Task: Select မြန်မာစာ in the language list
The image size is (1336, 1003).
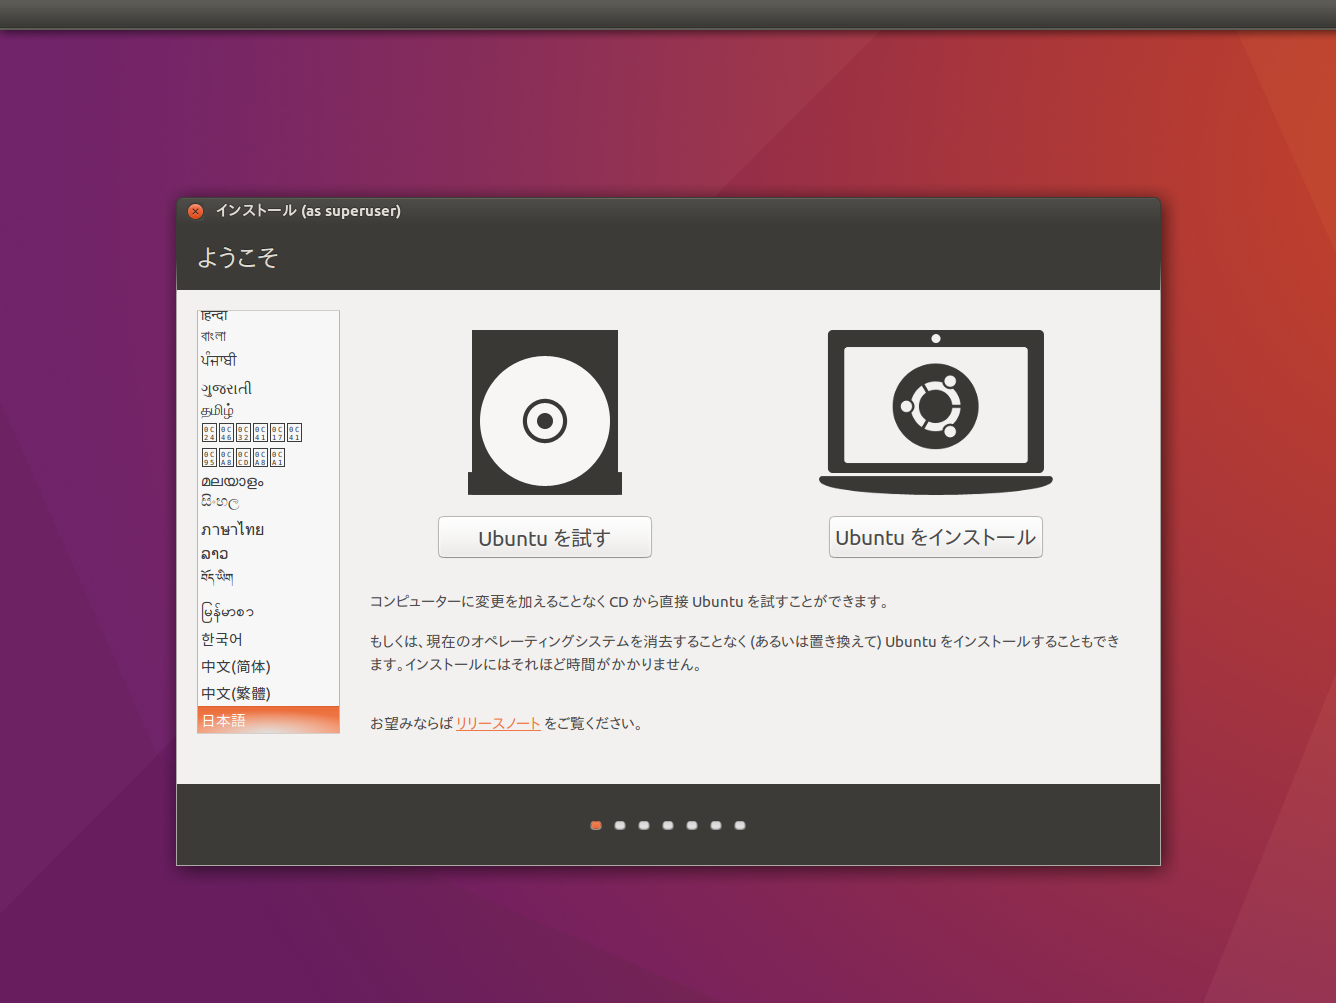Action: [x=268, y=611]
